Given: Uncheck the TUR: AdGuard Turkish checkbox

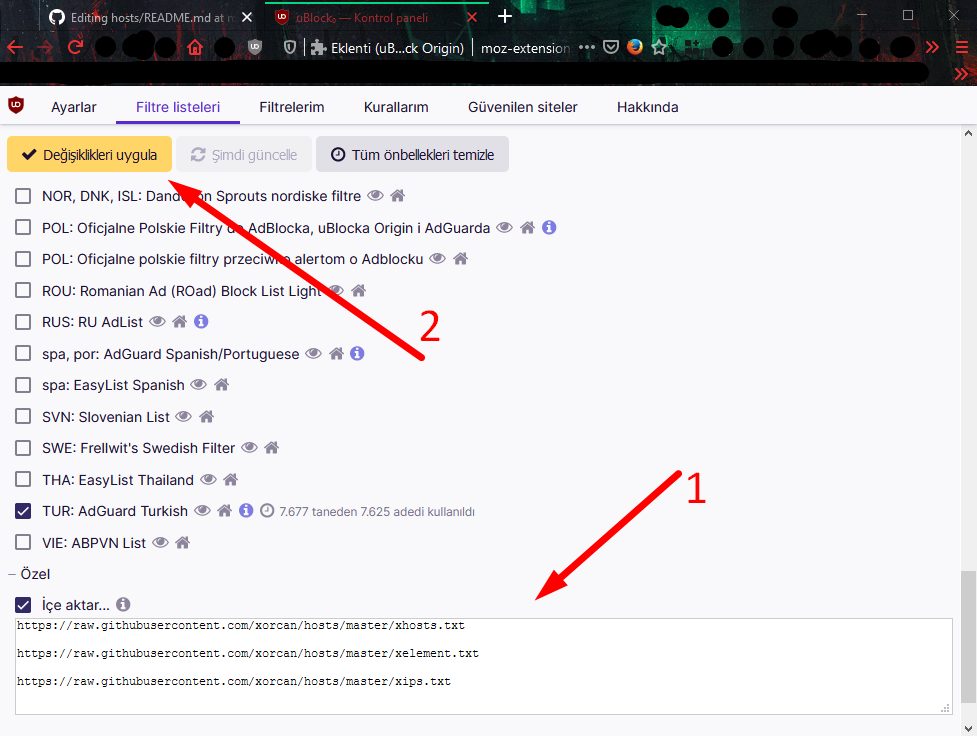Looking at the screenshot, I should pos(23,511).
